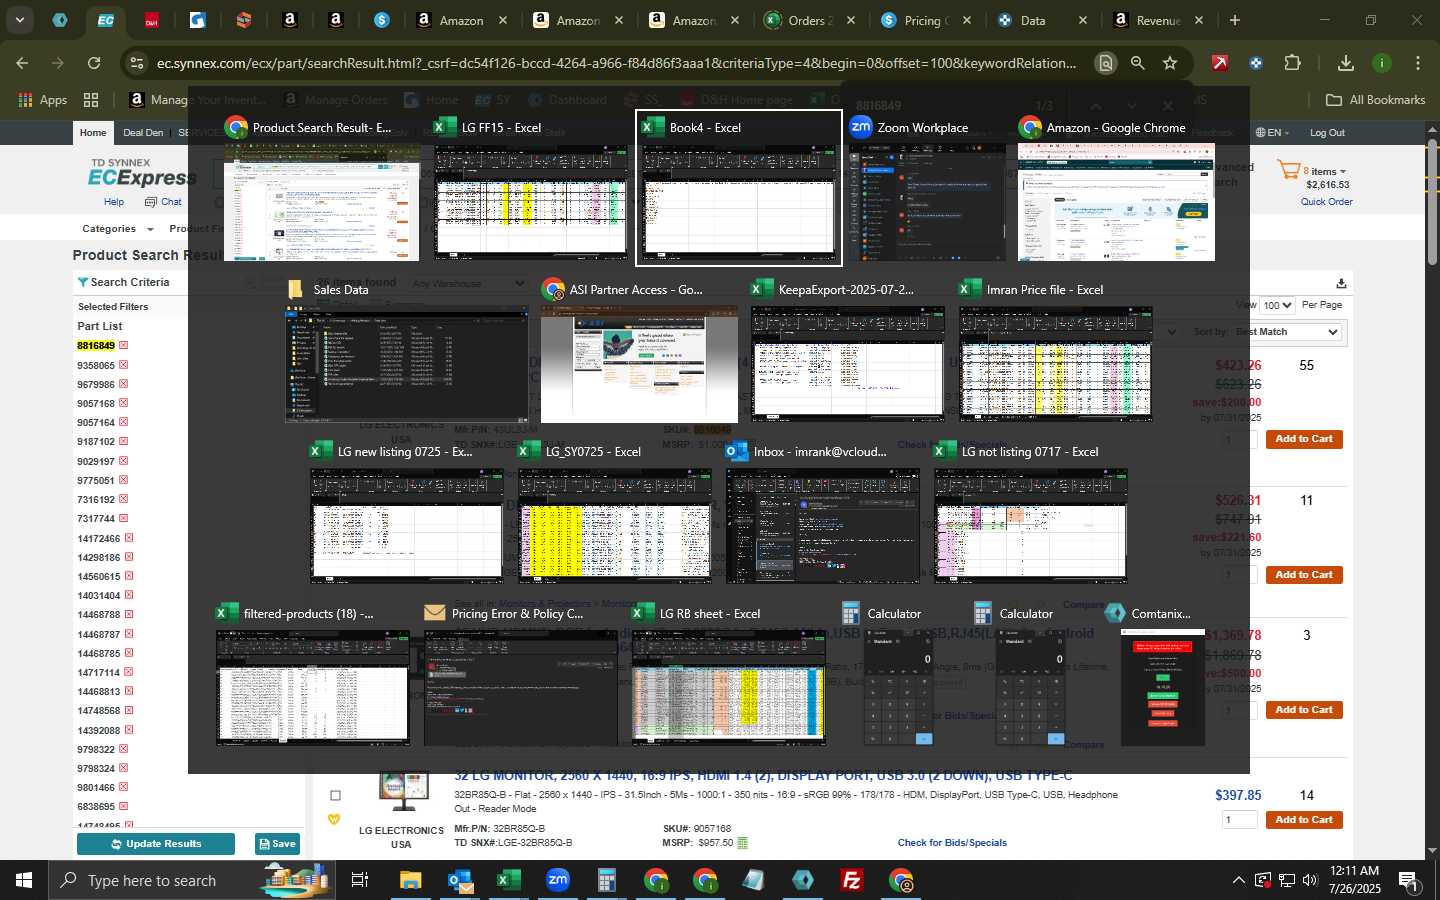This screenshot has height=900, width=1440.
Task: Remove part 14172466 from the part list
Action: click(129, 538)
